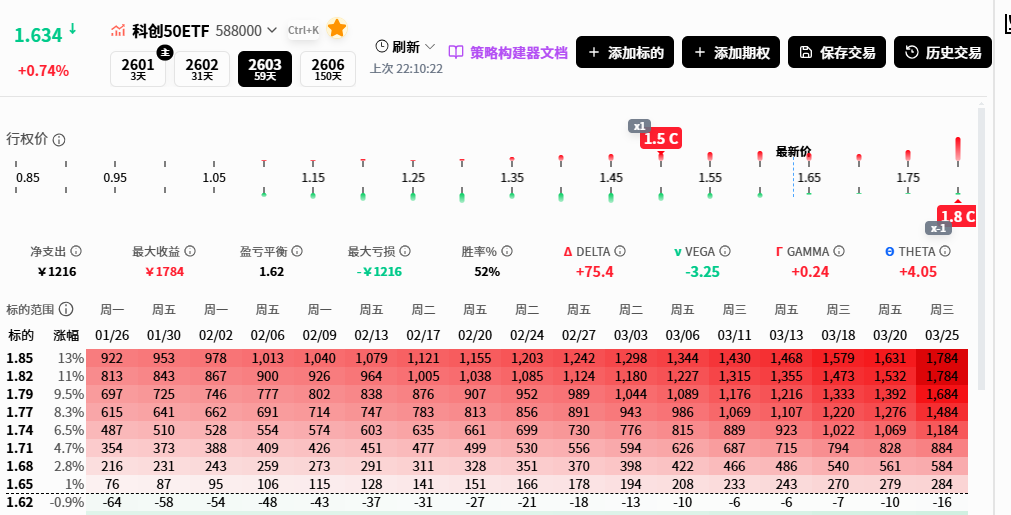The height and width of the screenshot is (515, 1011).
Task: Open the 策略构建器文档 documentation link
Action: click(x=507, y=53)
